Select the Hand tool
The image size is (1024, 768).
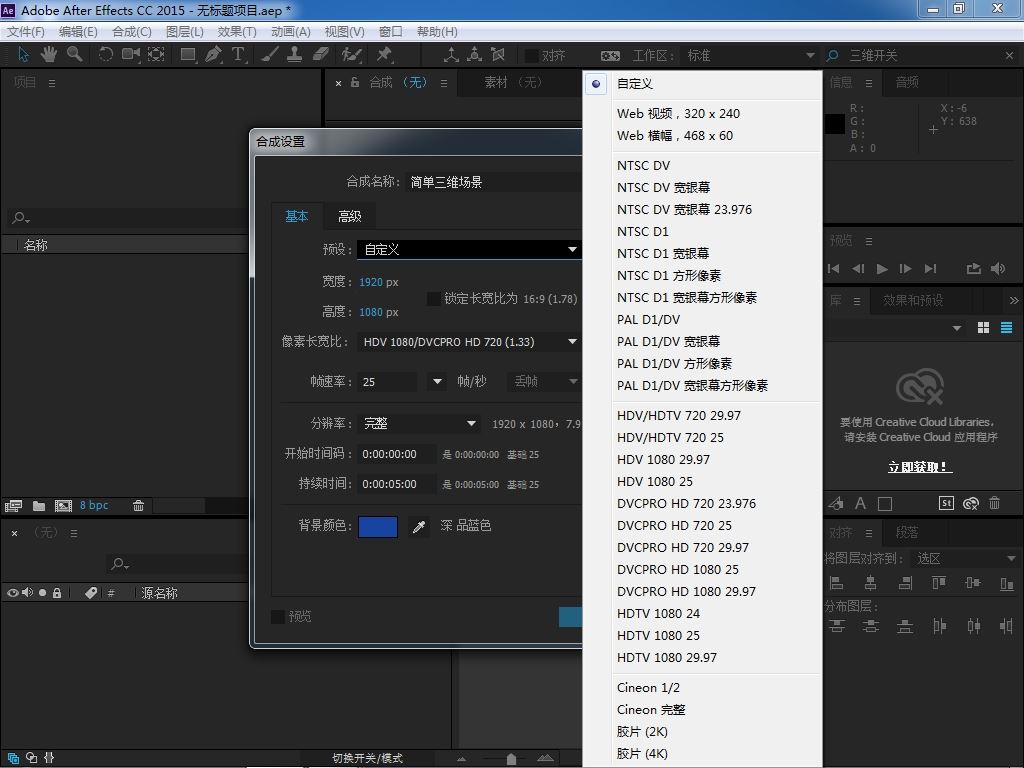click(x=48, y=54)
